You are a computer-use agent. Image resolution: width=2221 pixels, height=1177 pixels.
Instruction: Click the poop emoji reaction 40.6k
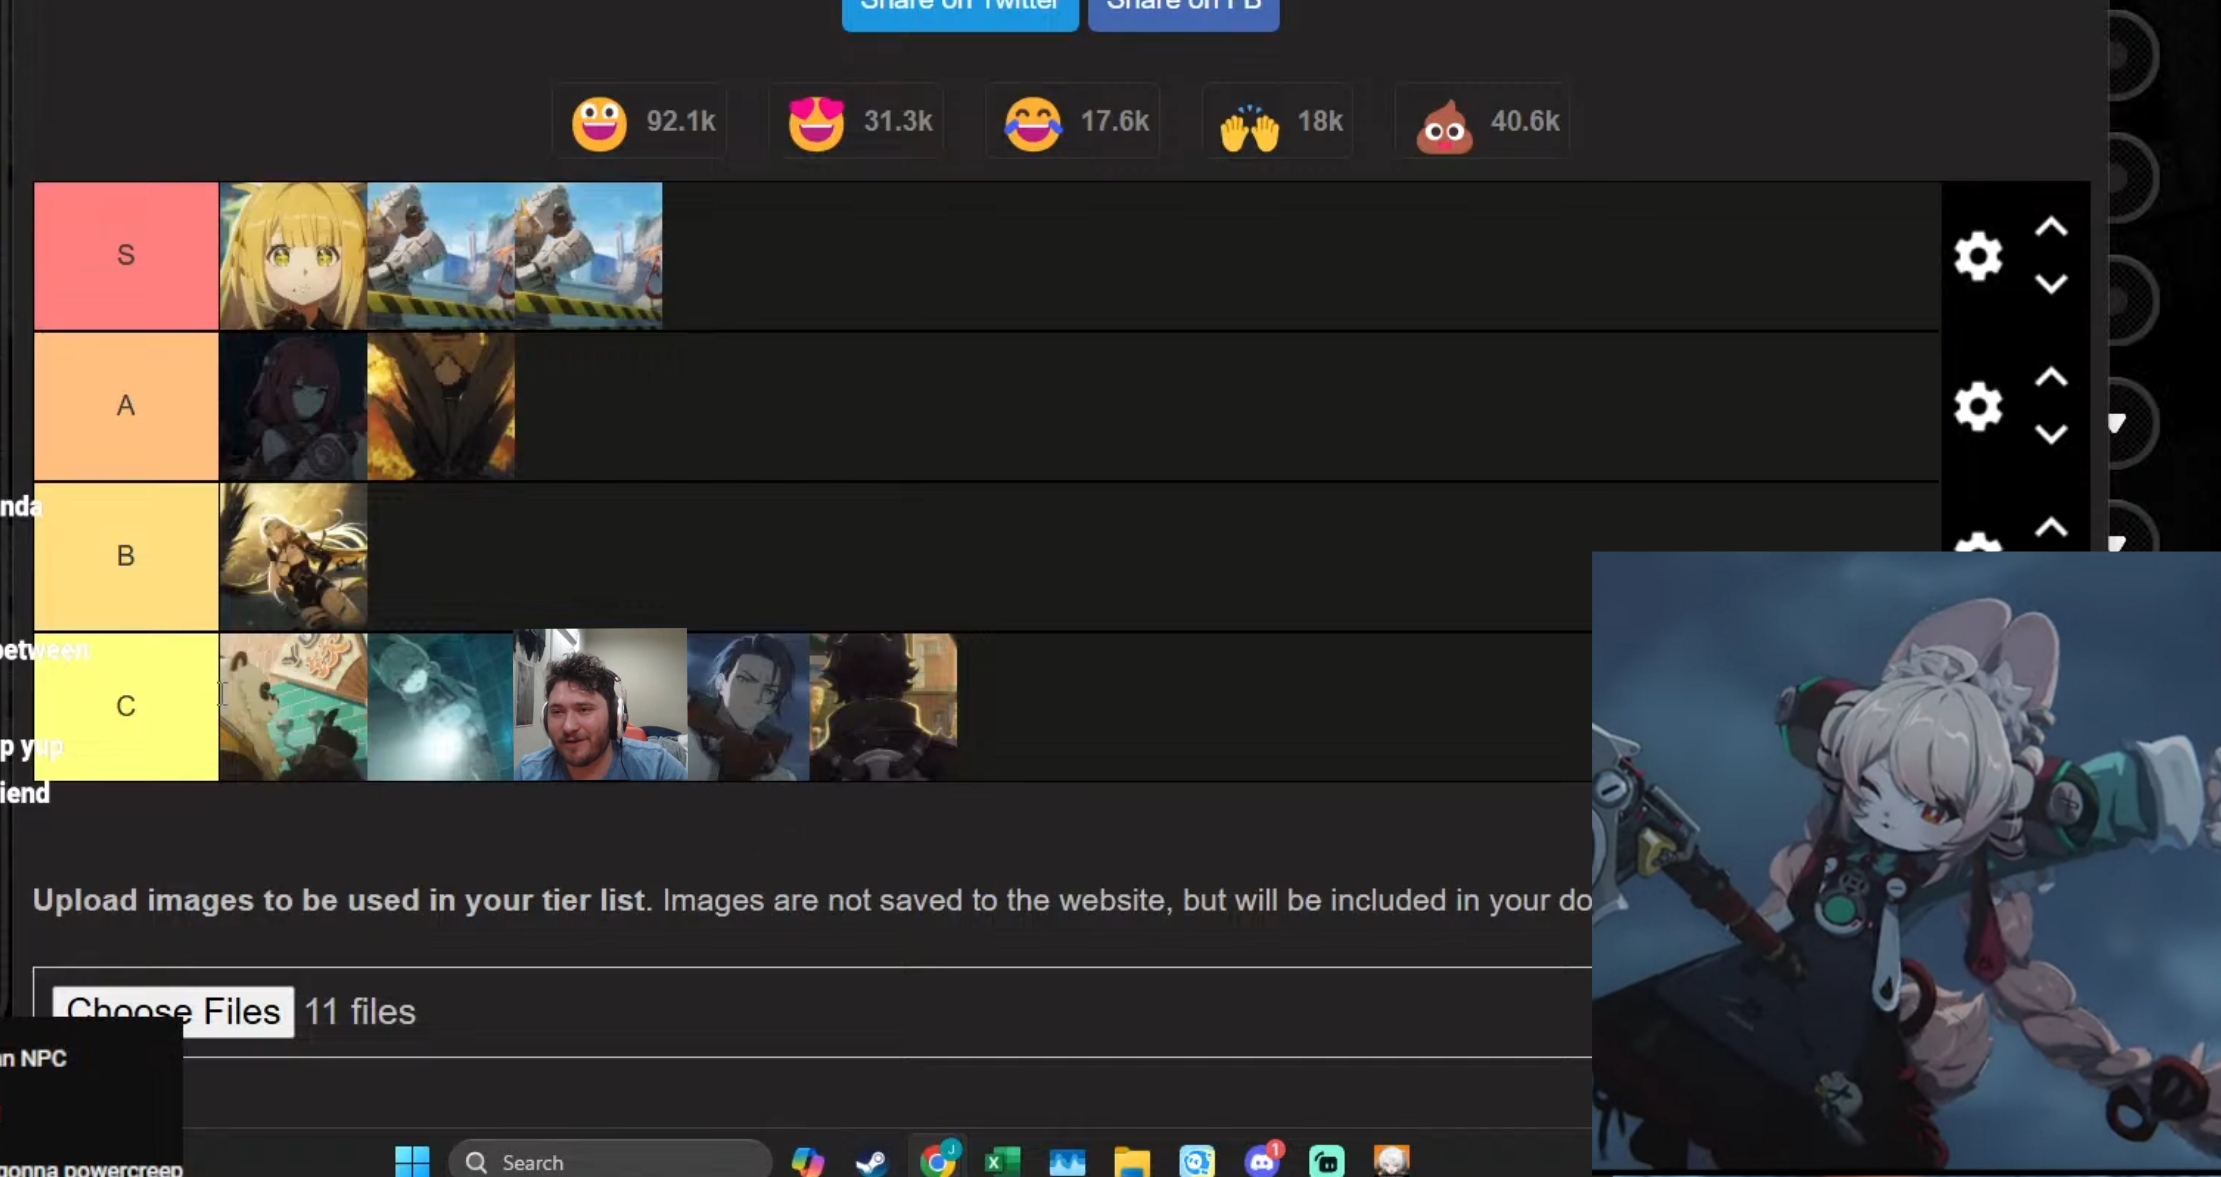(x=1484, y=122)
